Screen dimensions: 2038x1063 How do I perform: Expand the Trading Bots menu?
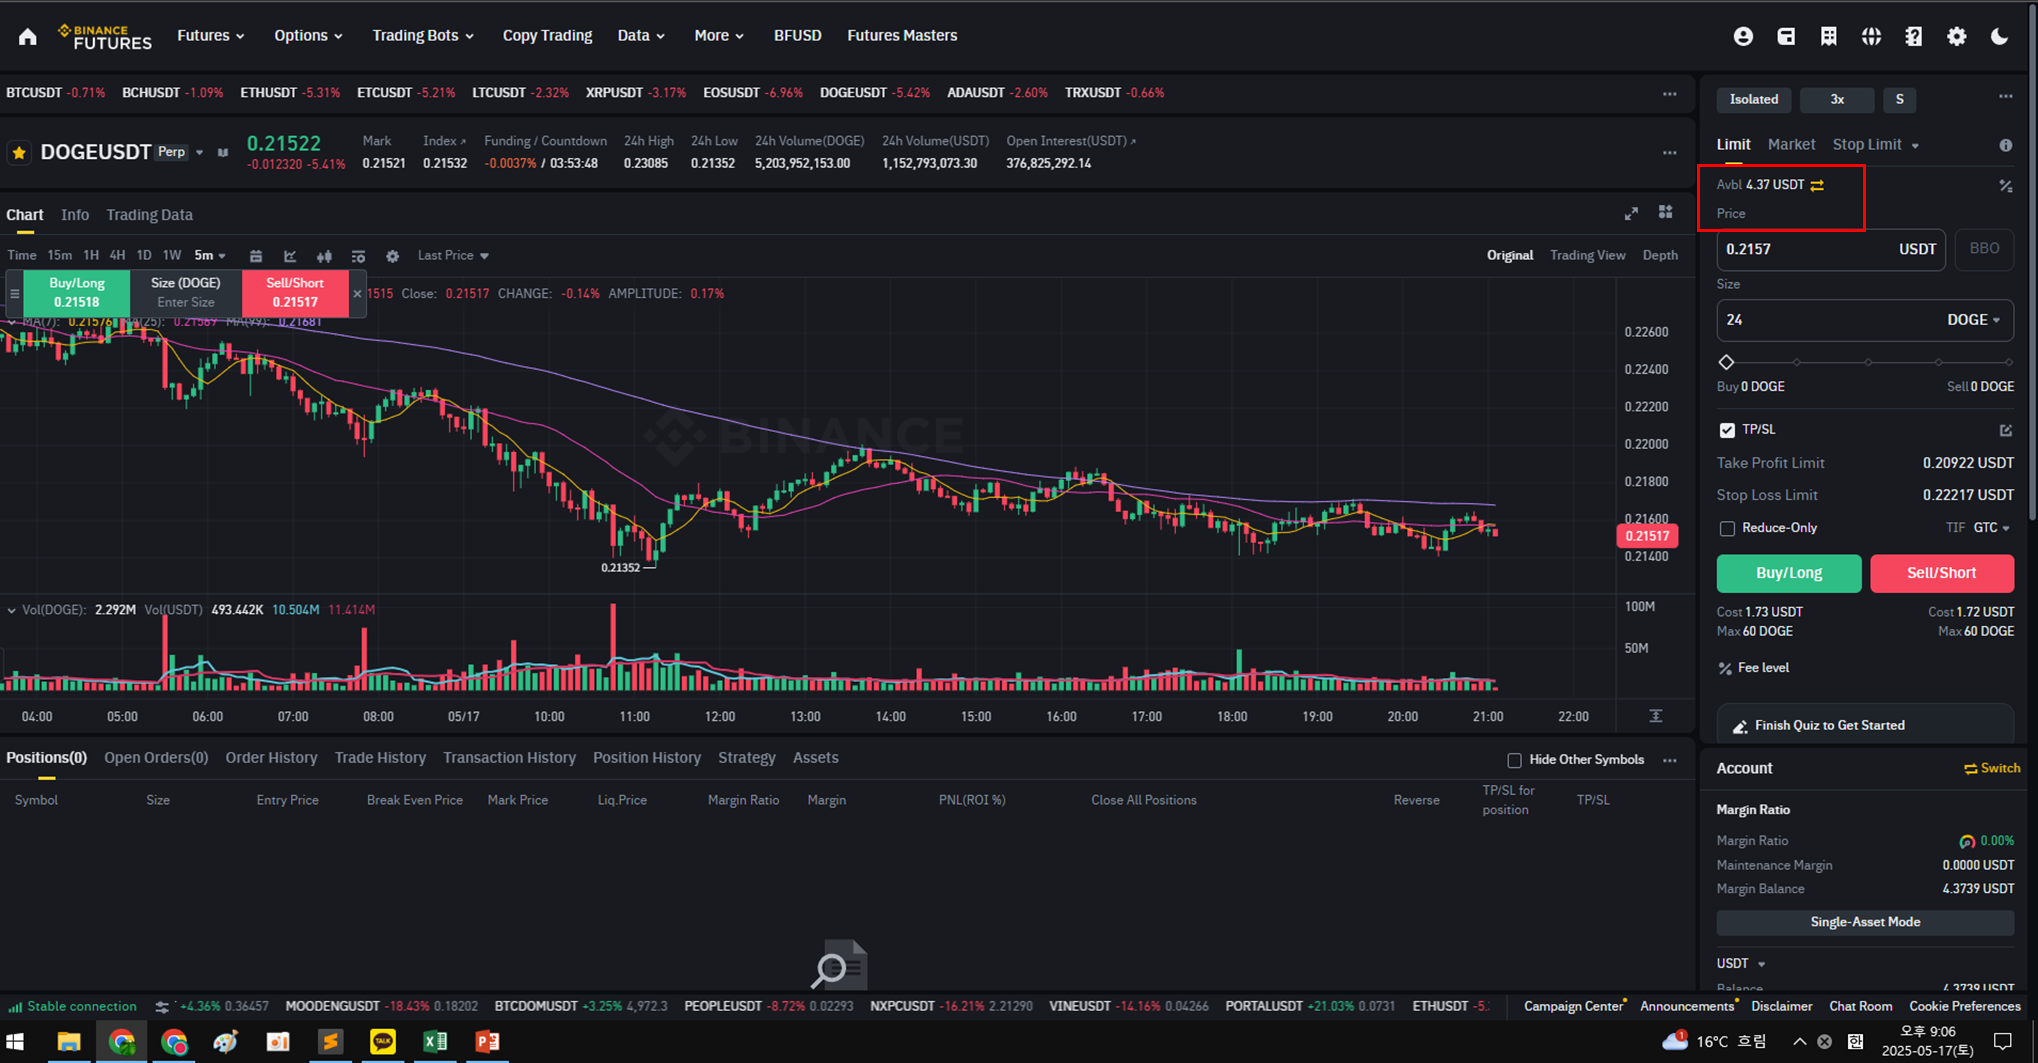pyautogui.click(x=423, y=35)
